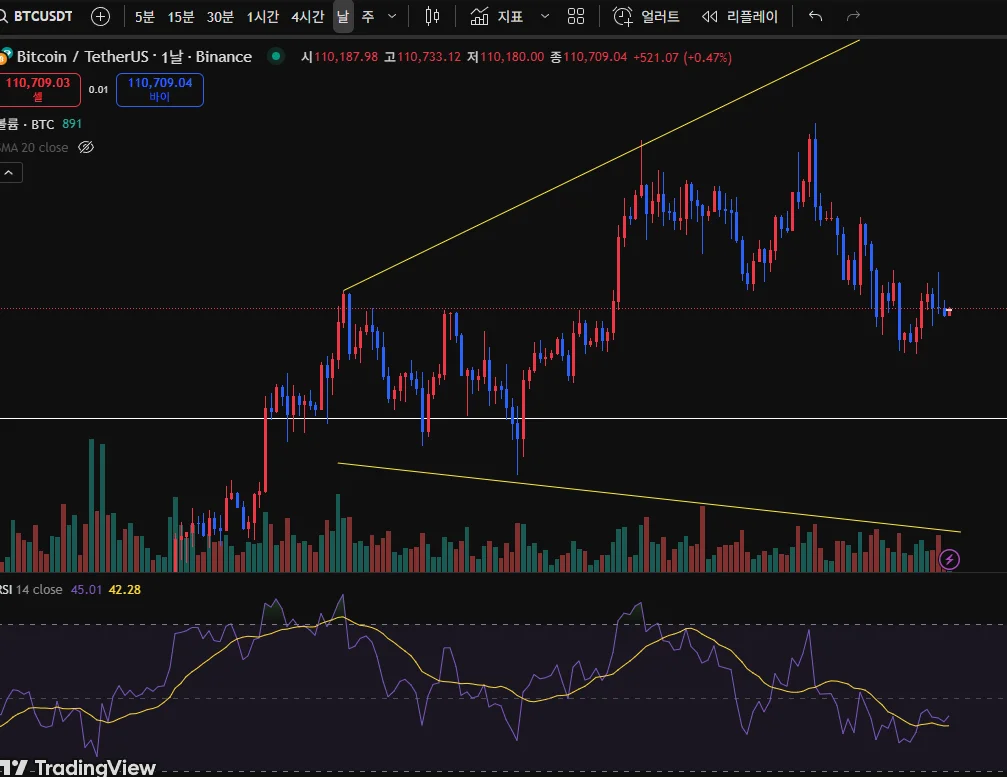Click the undo arrow icon
The width and height of the screenshot is (1007, 777).
[815, 17]
